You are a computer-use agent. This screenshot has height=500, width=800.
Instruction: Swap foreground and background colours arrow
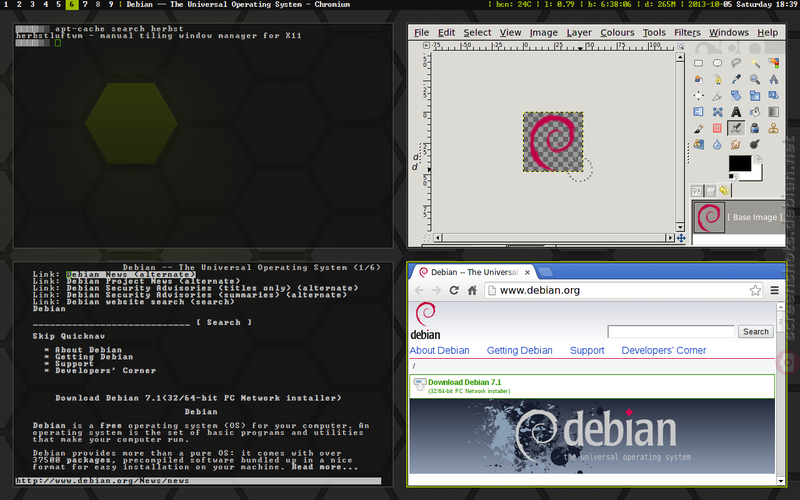point(759,159)
